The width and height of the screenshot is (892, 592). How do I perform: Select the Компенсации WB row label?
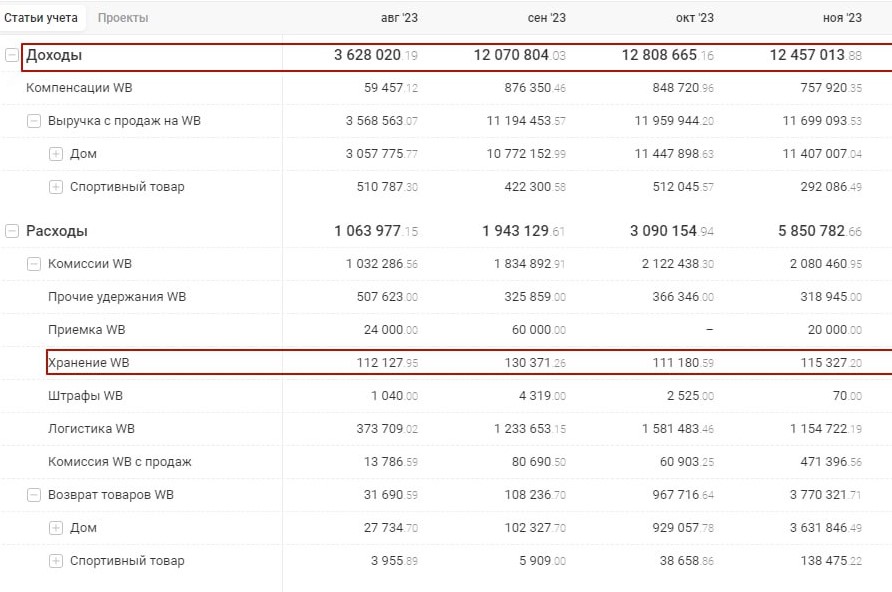[x=79, y=88]
